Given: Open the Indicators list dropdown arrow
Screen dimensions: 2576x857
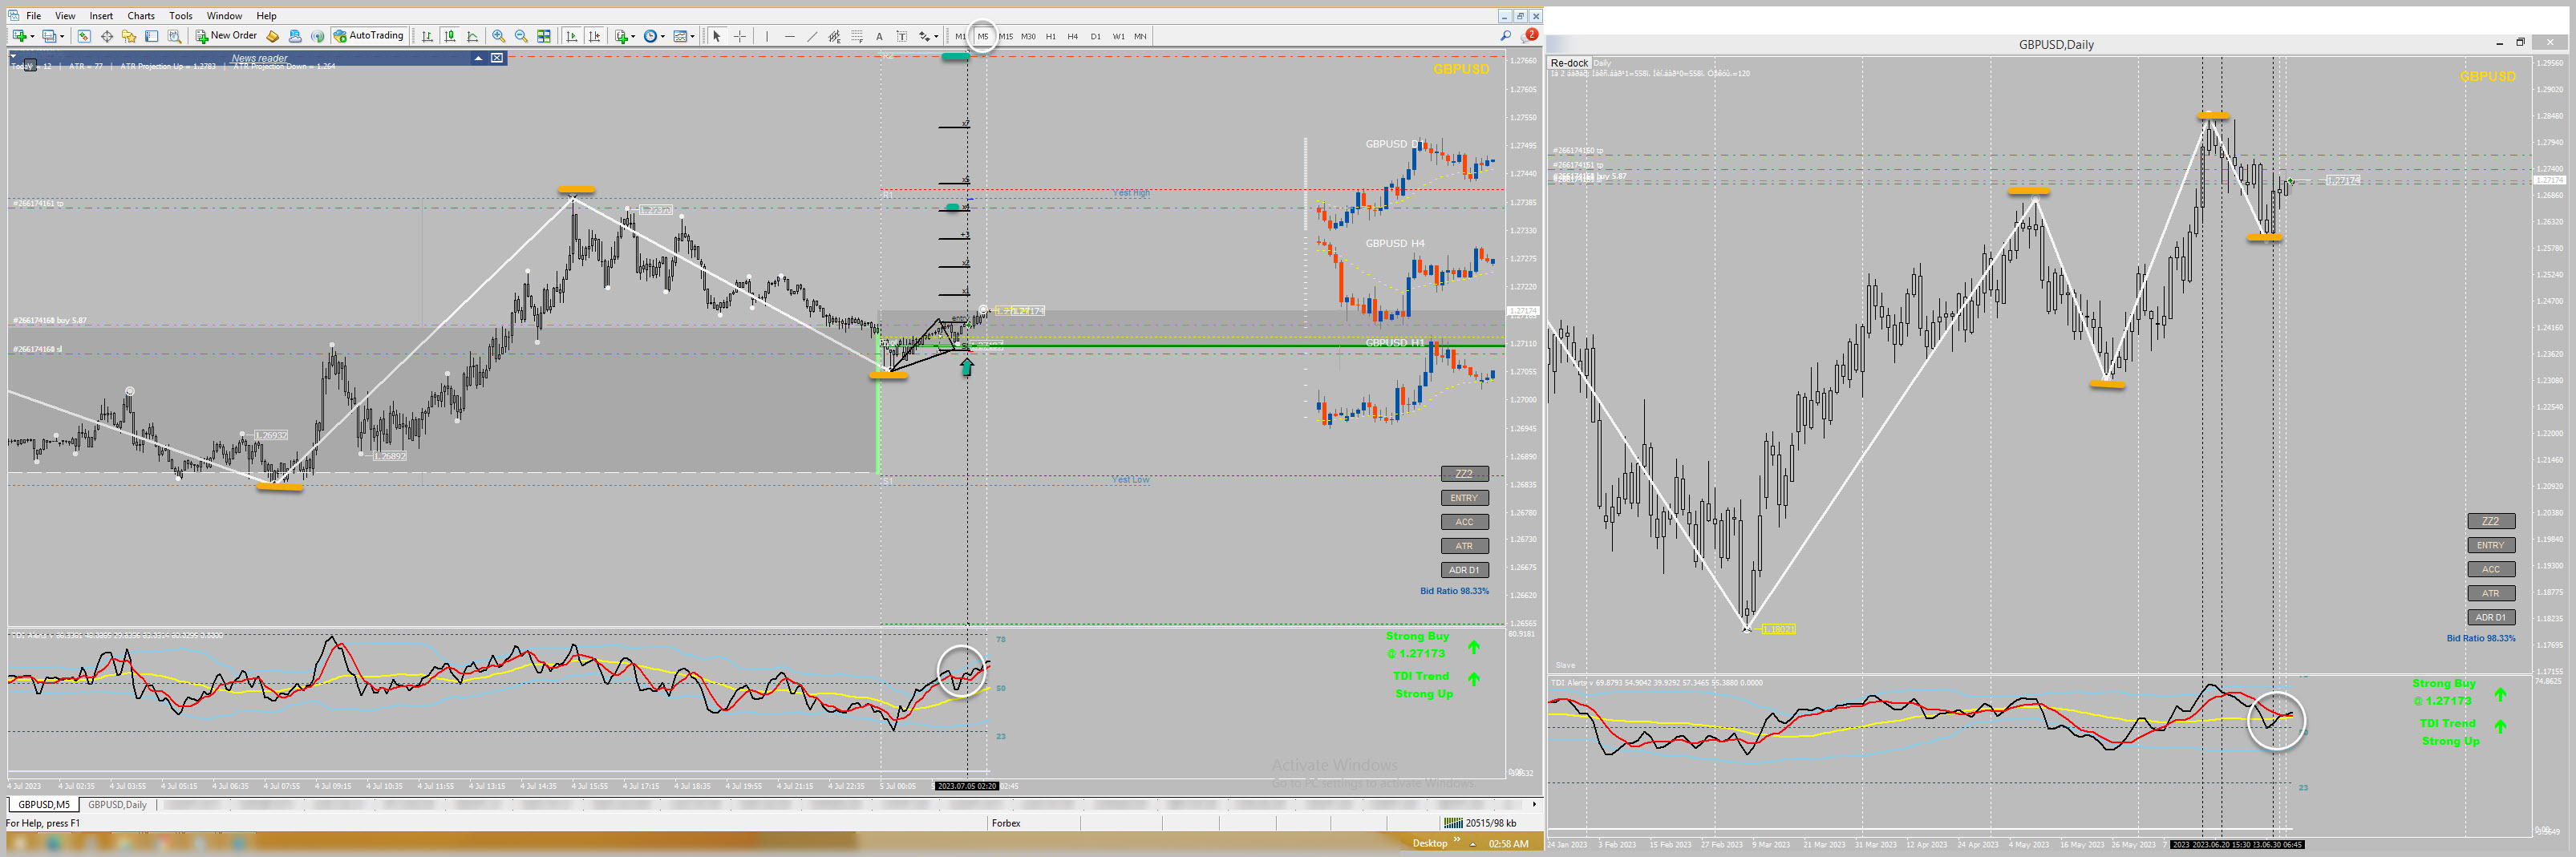Looking at the screenshot, I should 633,37.
